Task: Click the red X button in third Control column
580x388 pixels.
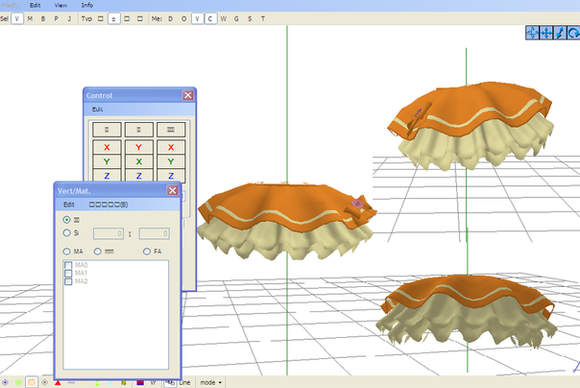Action: click(x=171, y=147)
